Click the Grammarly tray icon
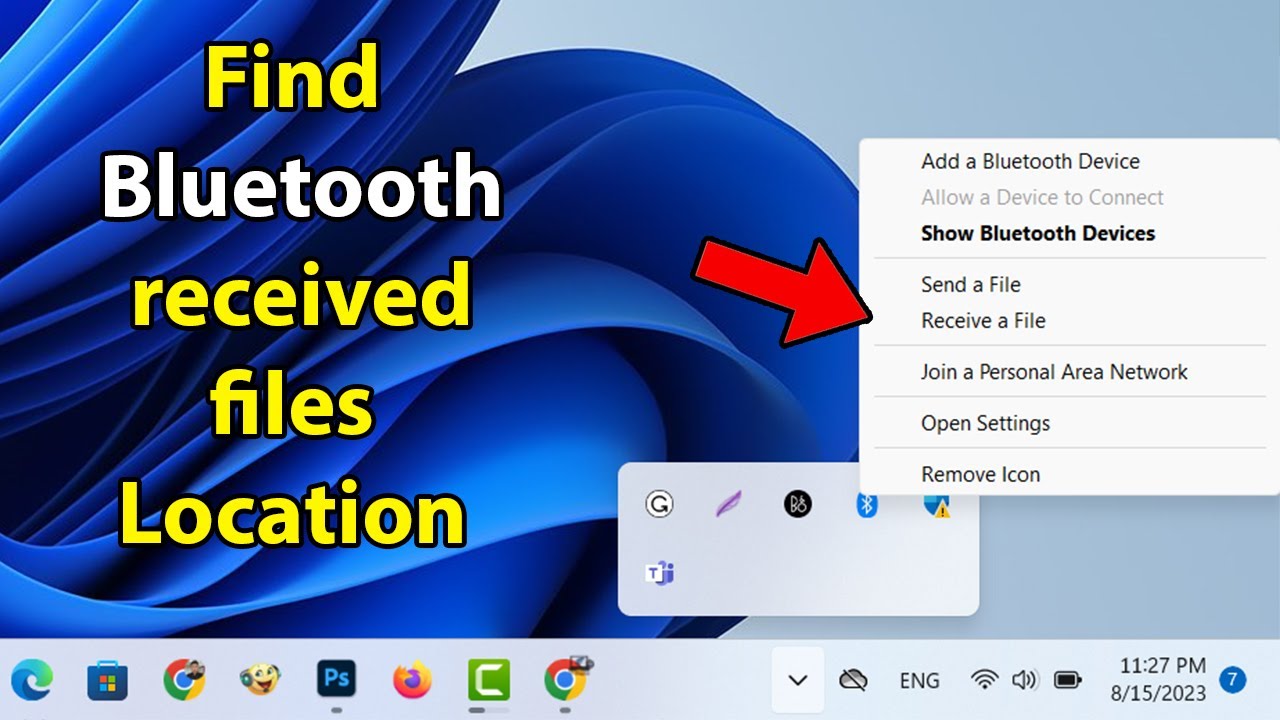 (658, 504)
